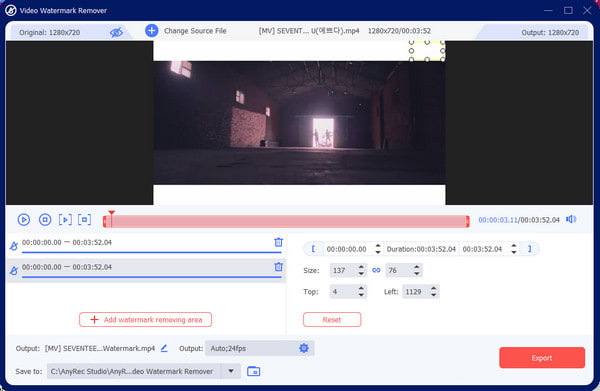Play the video preview

coord(24,220)
